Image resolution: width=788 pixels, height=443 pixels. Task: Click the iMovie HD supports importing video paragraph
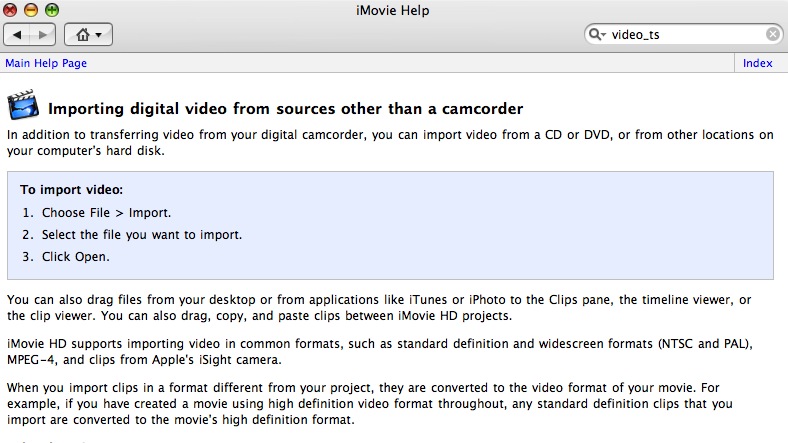[380, 352]
